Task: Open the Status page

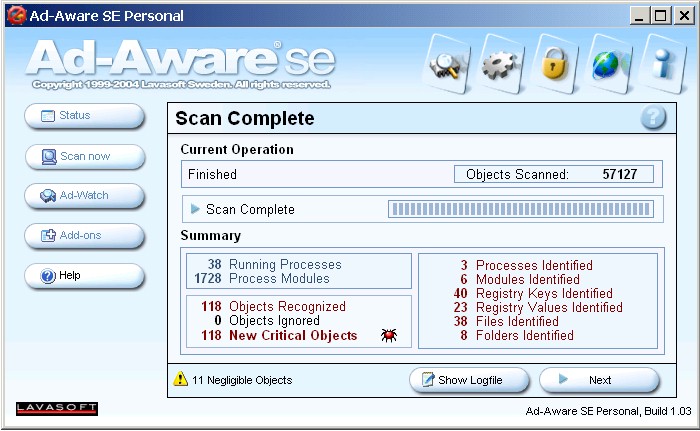Action: pyautogui.click(x=84, y=116)
